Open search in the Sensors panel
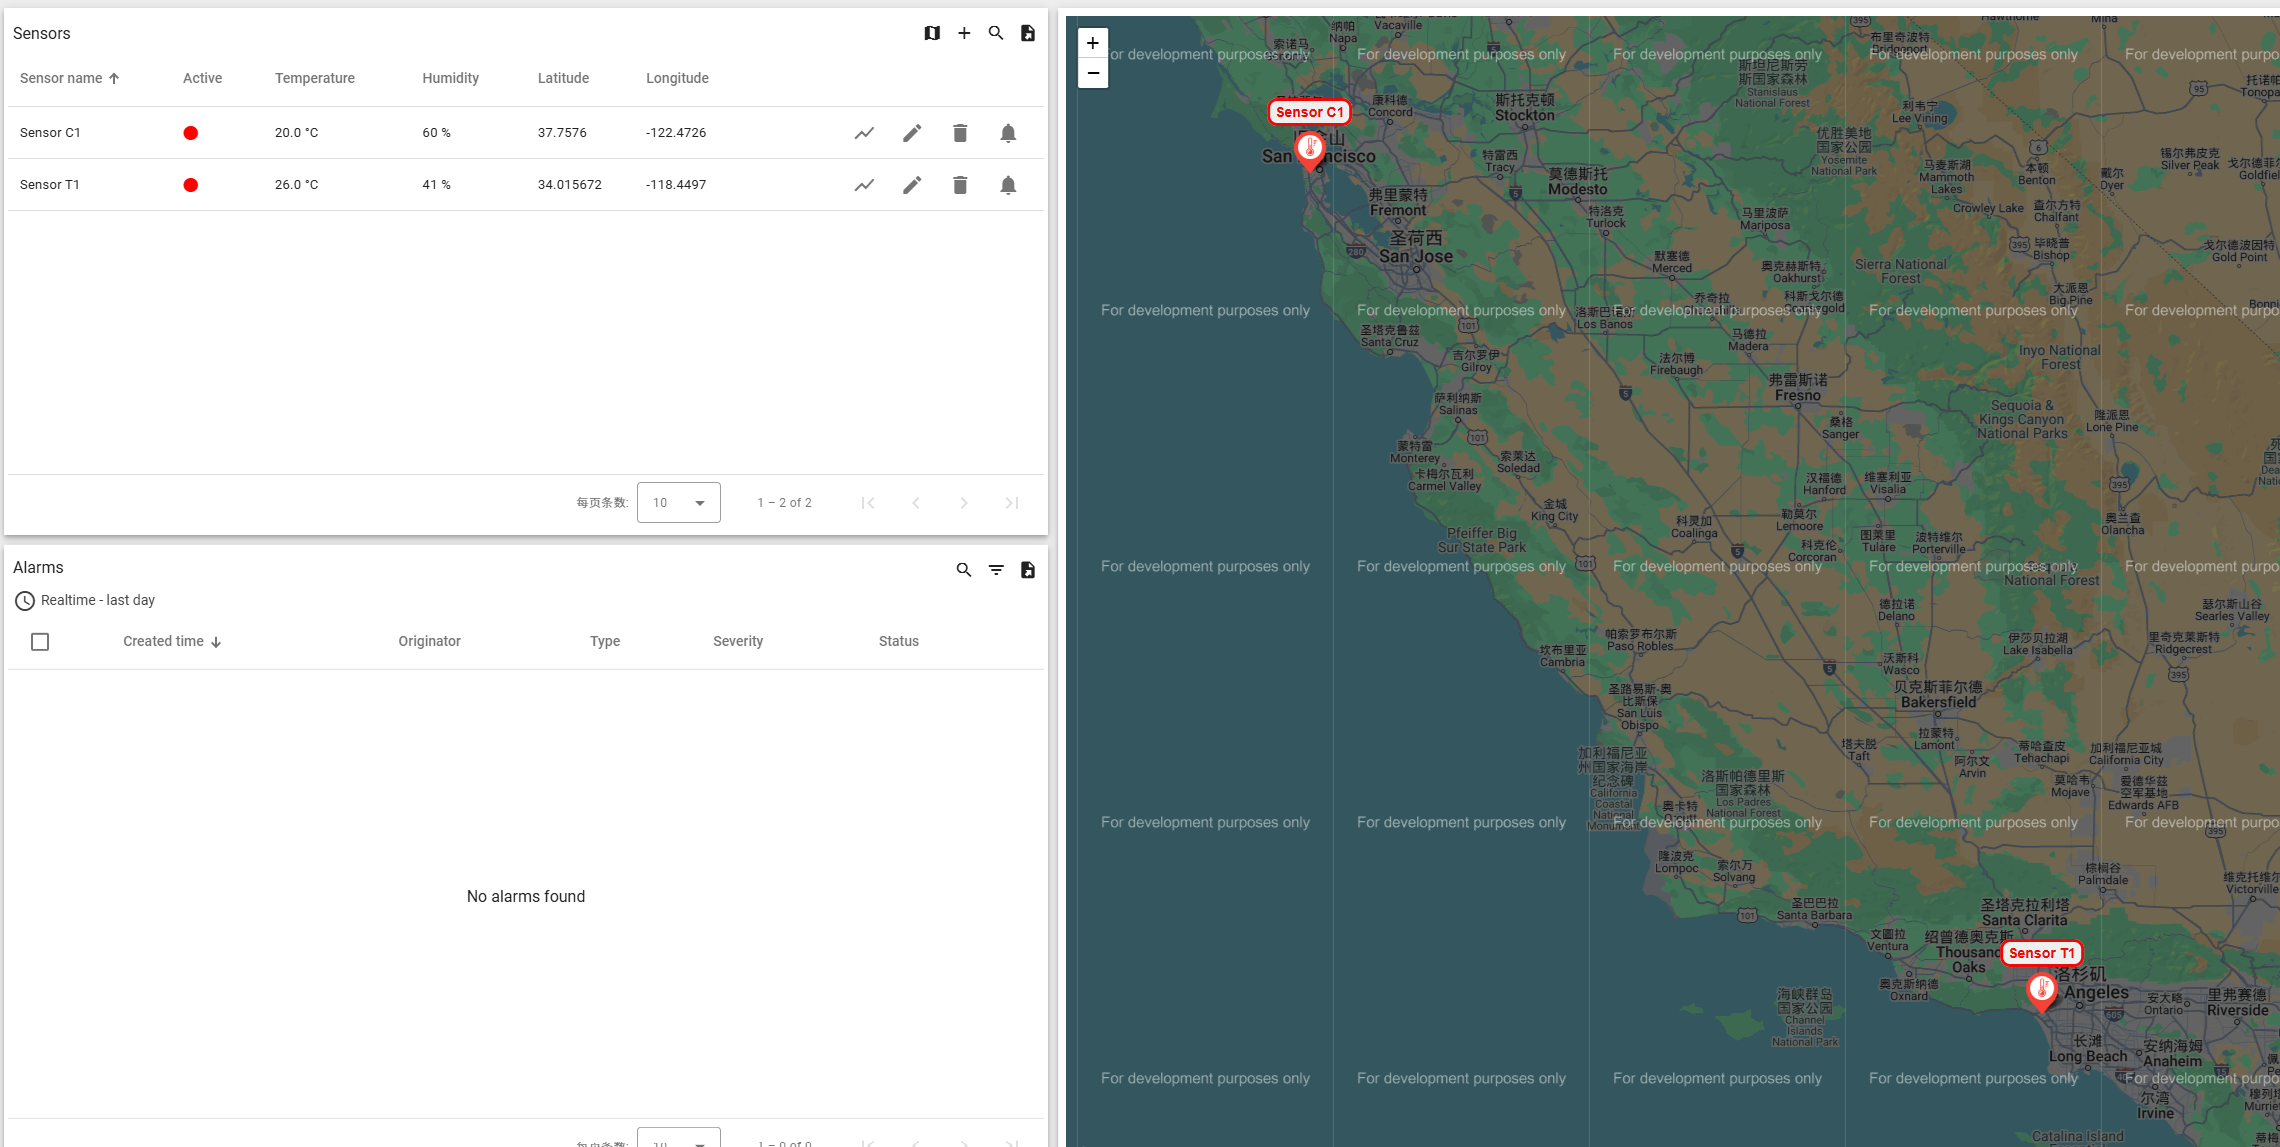2280x1147 pixels. (996, 33)
